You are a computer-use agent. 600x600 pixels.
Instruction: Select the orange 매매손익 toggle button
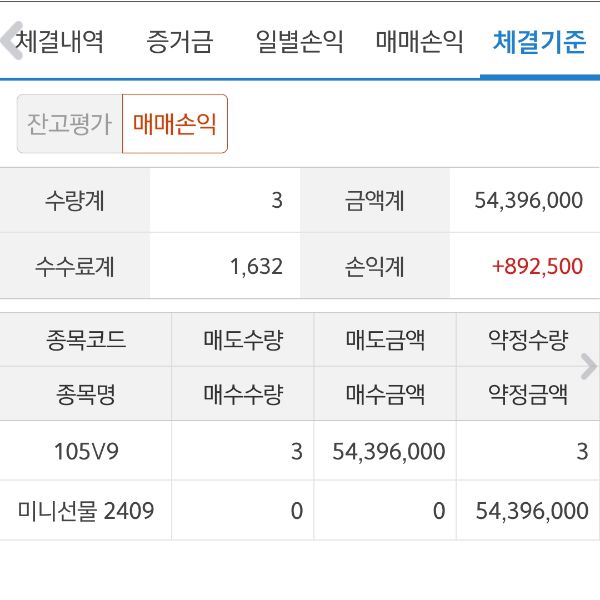pos(174,124)
